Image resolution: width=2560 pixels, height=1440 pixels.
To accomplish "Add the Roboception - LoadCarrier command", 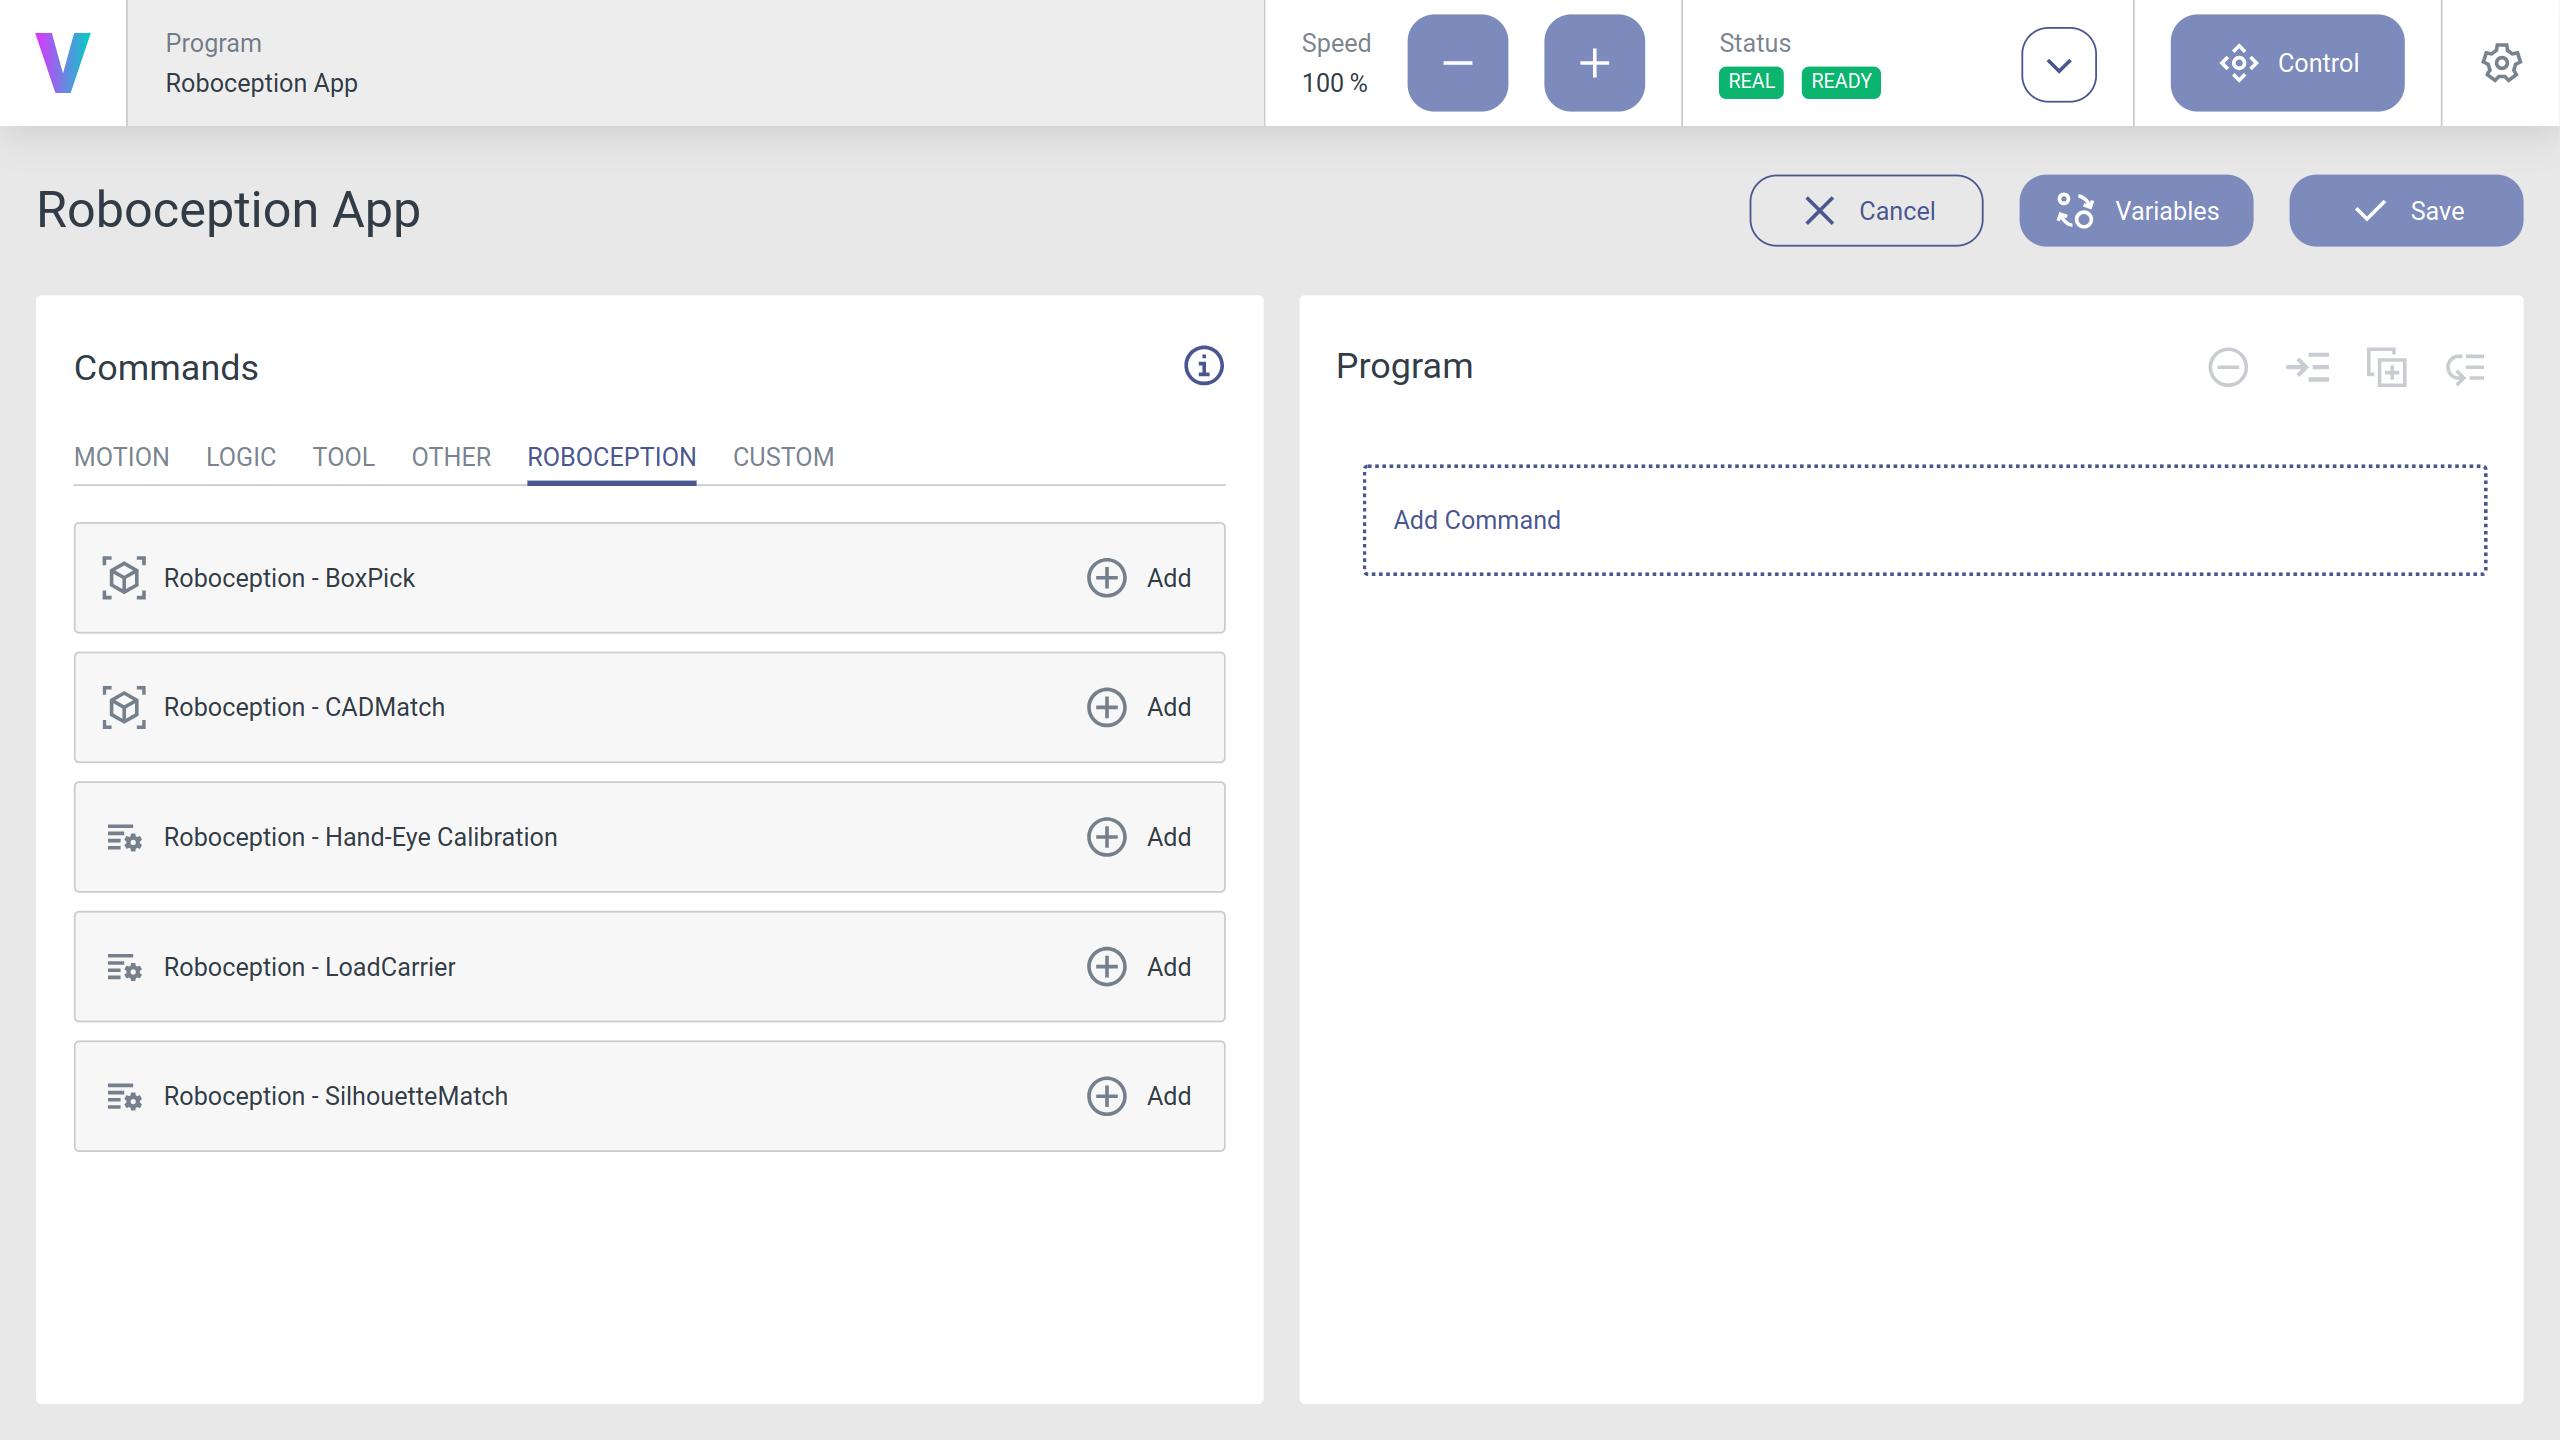I will 1139,967.
